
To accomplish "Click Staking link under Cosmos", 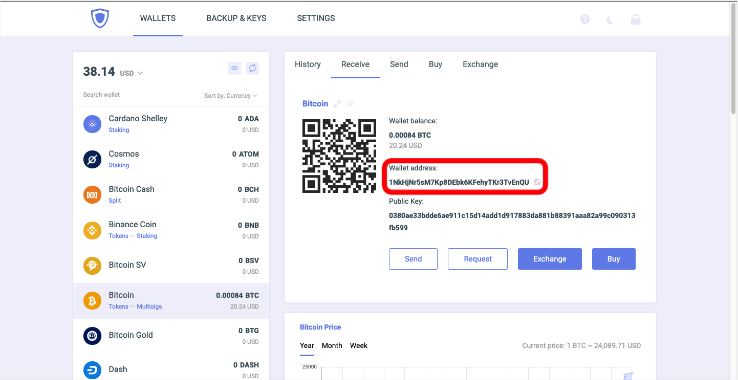I will point(119,165).
